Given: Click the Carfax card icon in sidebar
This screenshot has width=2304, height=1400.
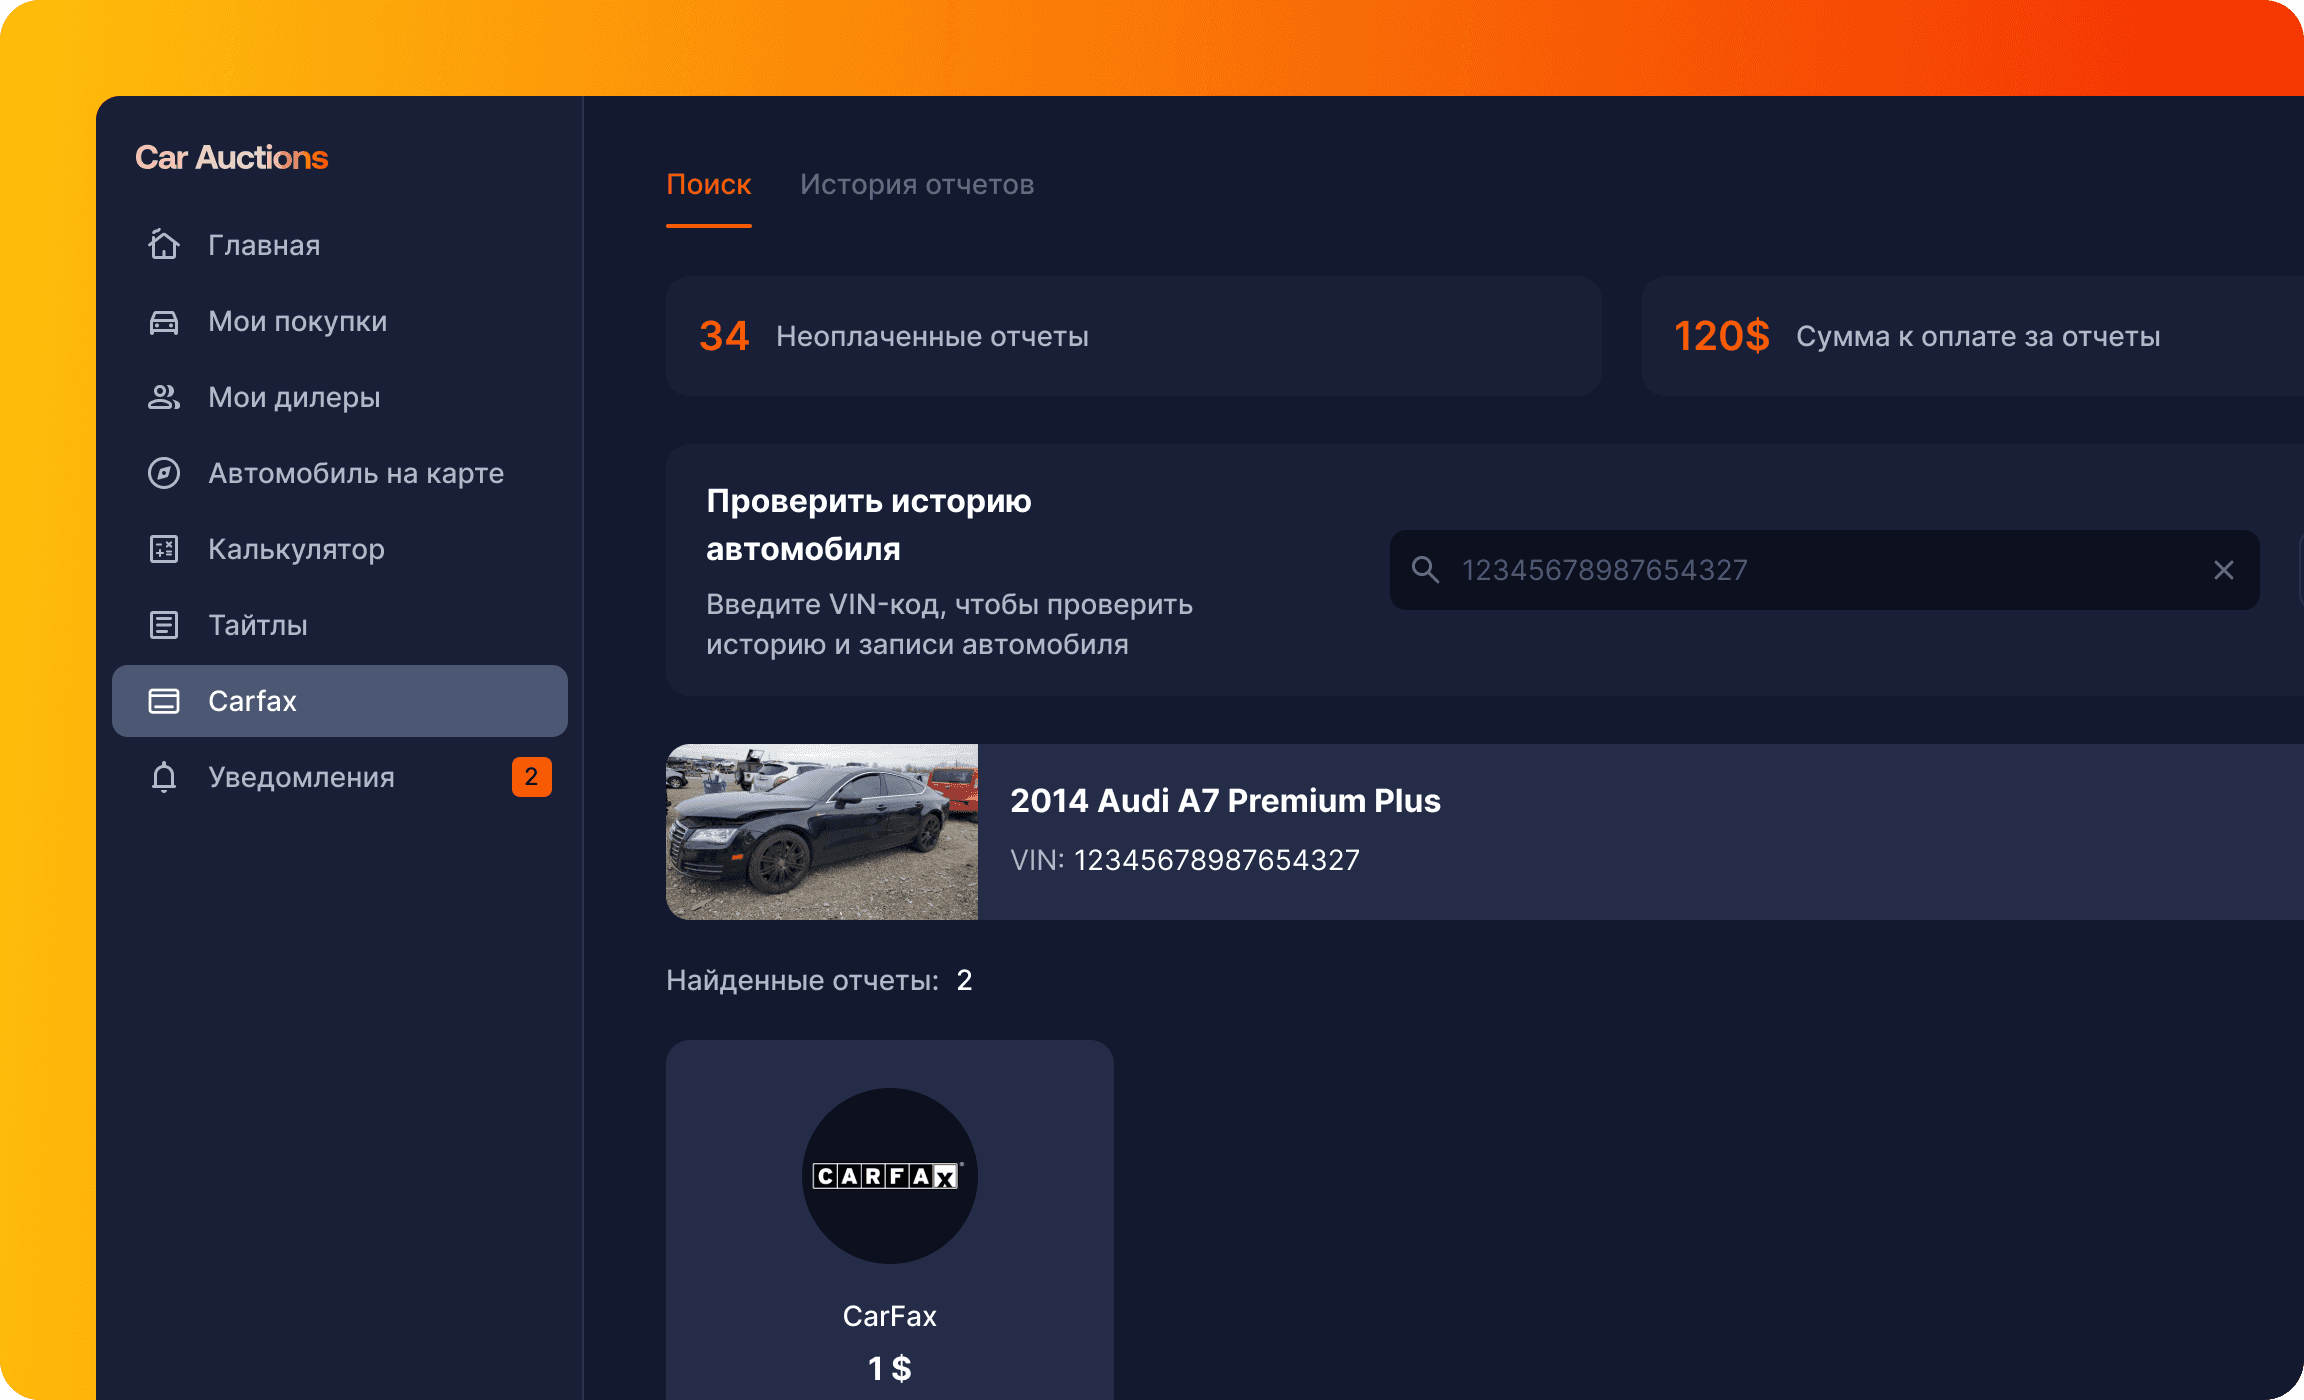Looking at the screenshot, I should [163, 701].
